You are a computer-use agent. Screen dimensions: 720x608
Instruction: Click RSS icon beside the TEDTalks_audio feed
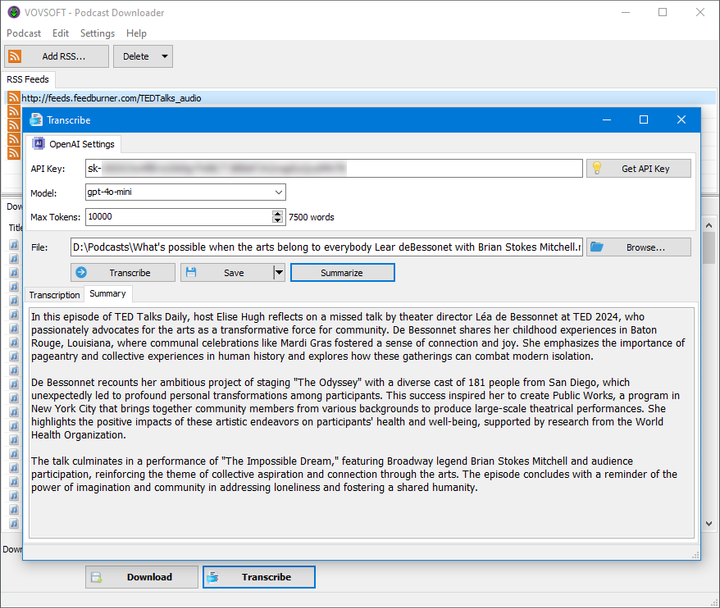[14, 98]
